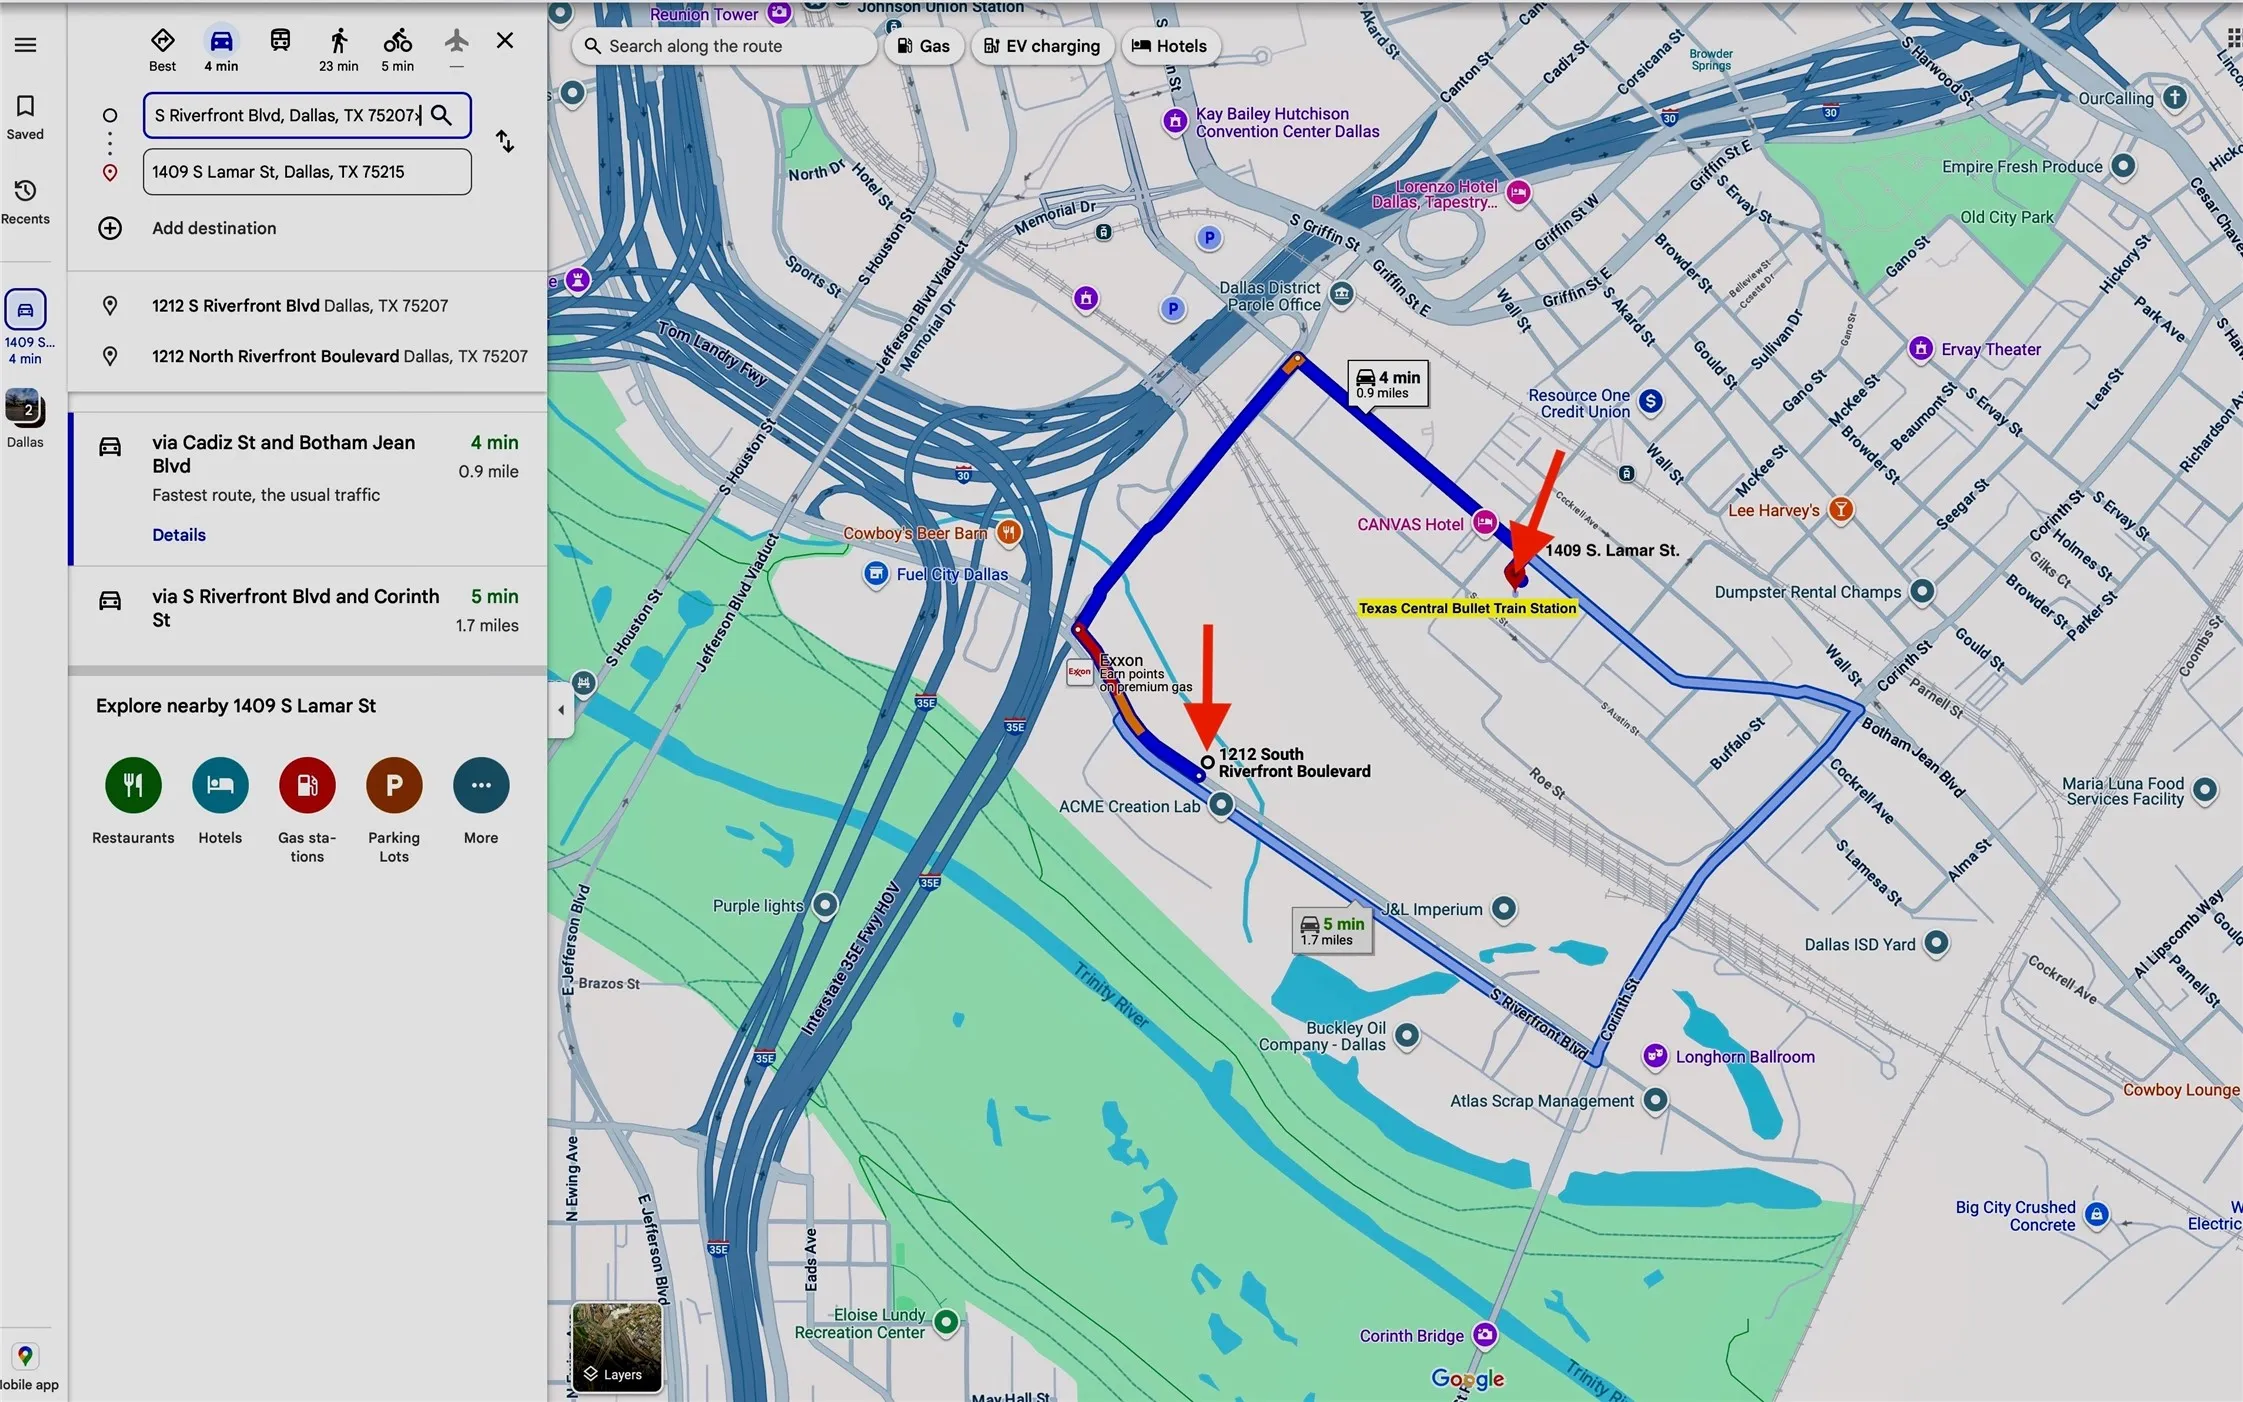Screen dimensions: 2243x1402
Task: Select Best travel mode option
Action: coord(162,48)
